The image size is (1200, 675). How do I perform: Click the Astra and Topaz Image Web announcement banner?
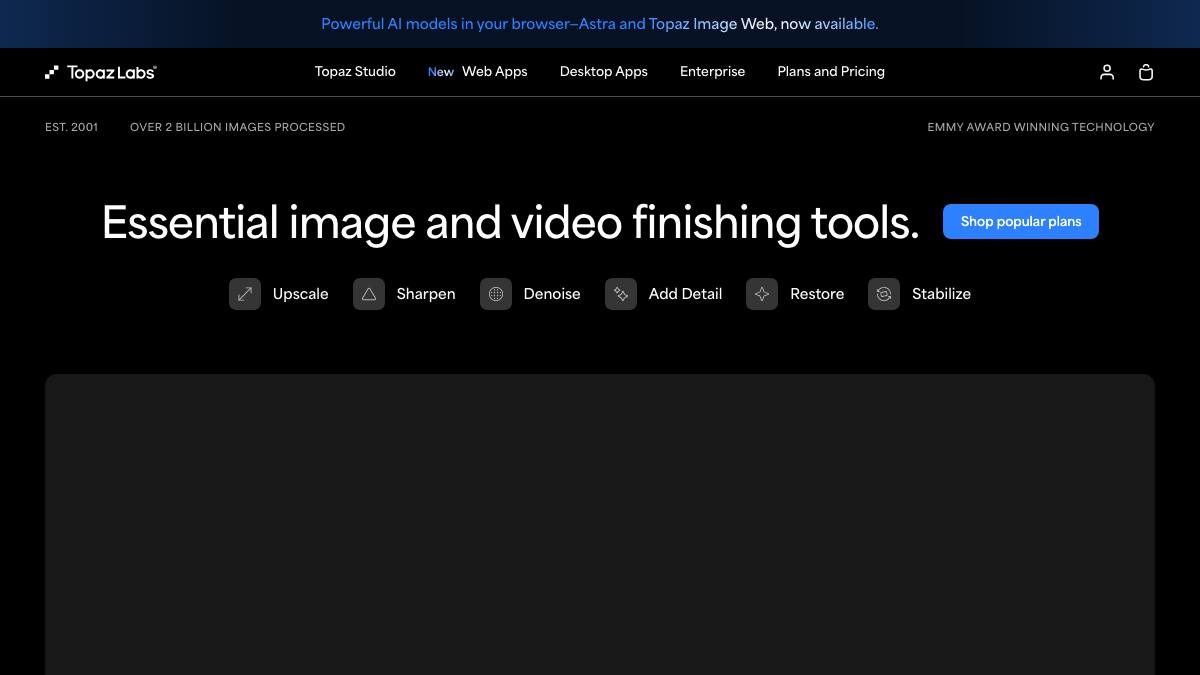(600, 24)
